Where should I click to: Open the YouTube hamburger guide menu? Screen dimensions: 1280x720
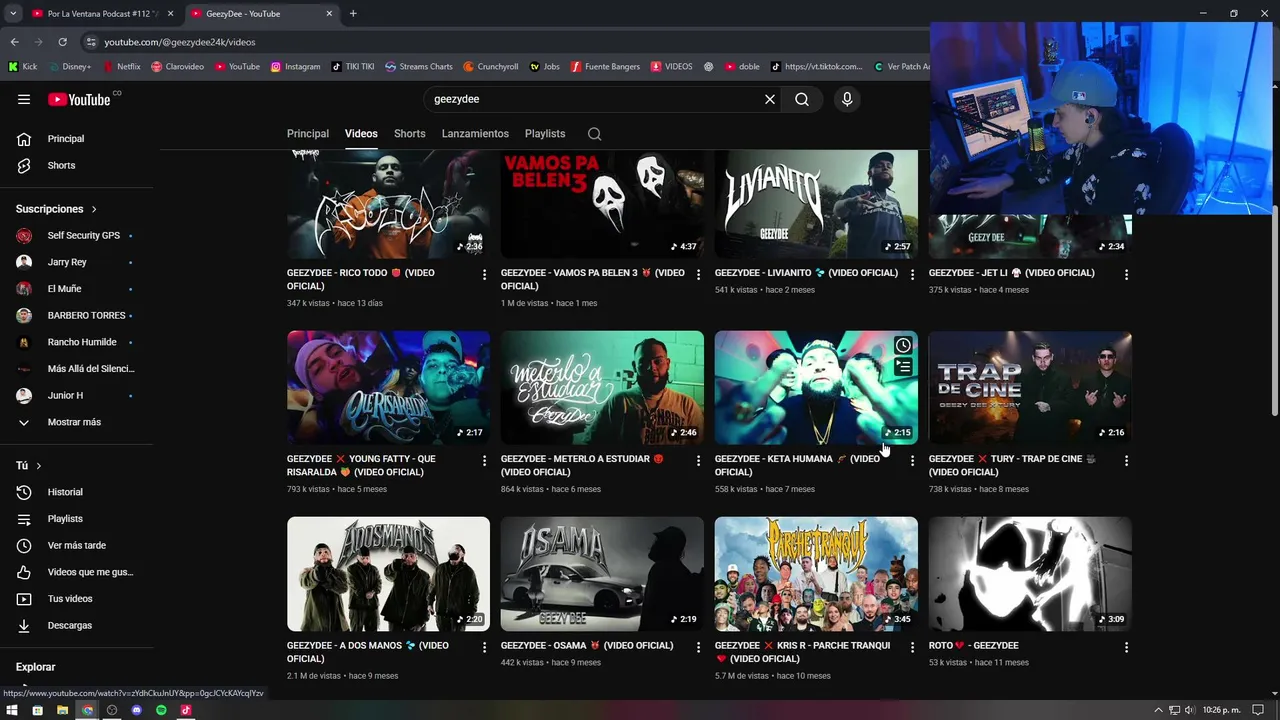[24, 99]
